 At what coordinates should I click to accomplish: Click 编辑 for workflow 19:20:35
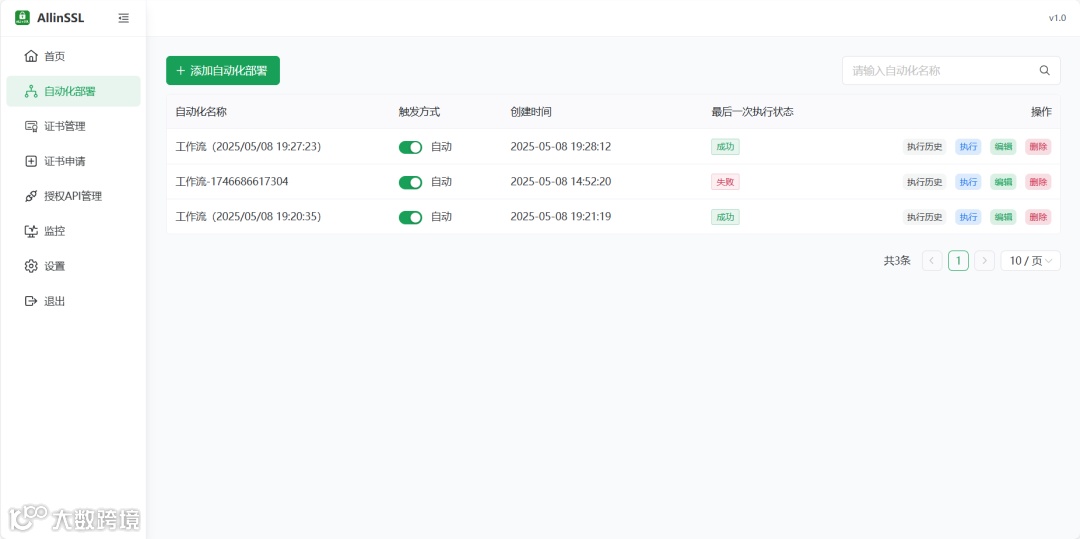coord(1004,217)
